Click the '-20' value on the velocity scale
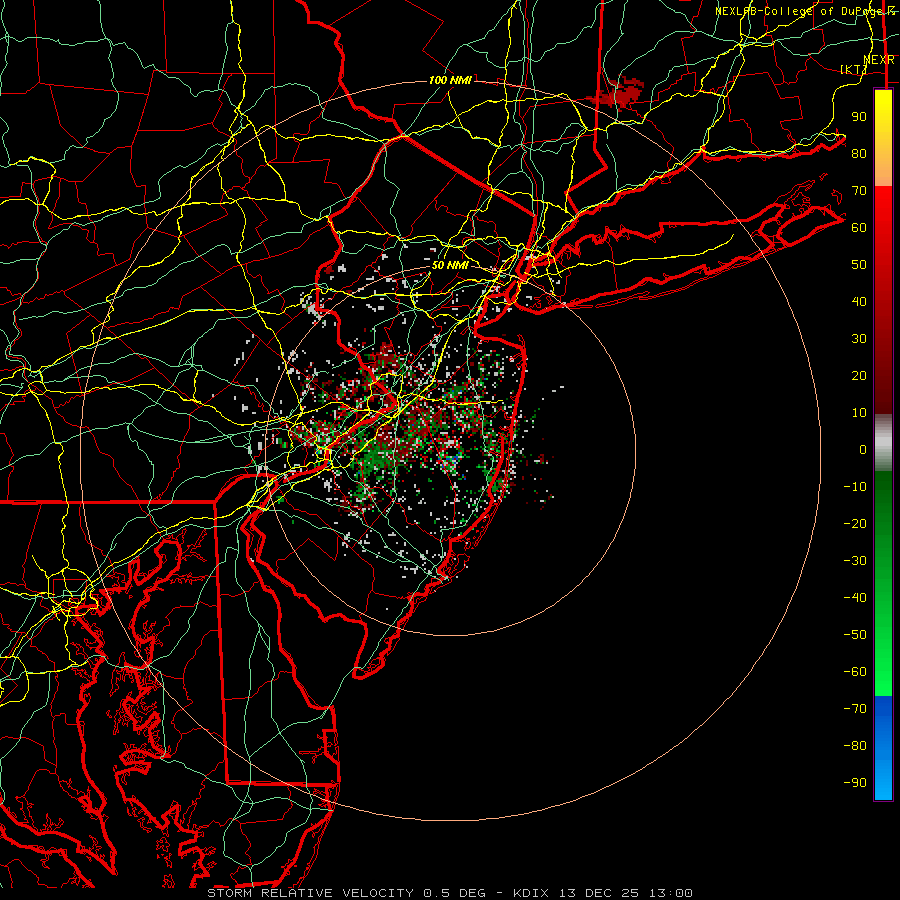This screenshot has height=900, width=900. tap(855, 523)
